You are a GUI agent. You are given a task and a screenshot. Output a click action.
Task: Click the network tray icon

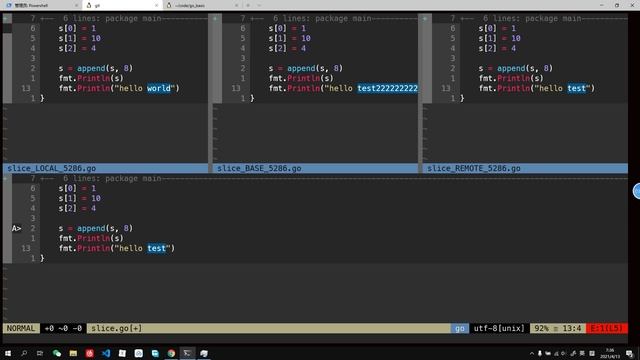coord(556,353)
